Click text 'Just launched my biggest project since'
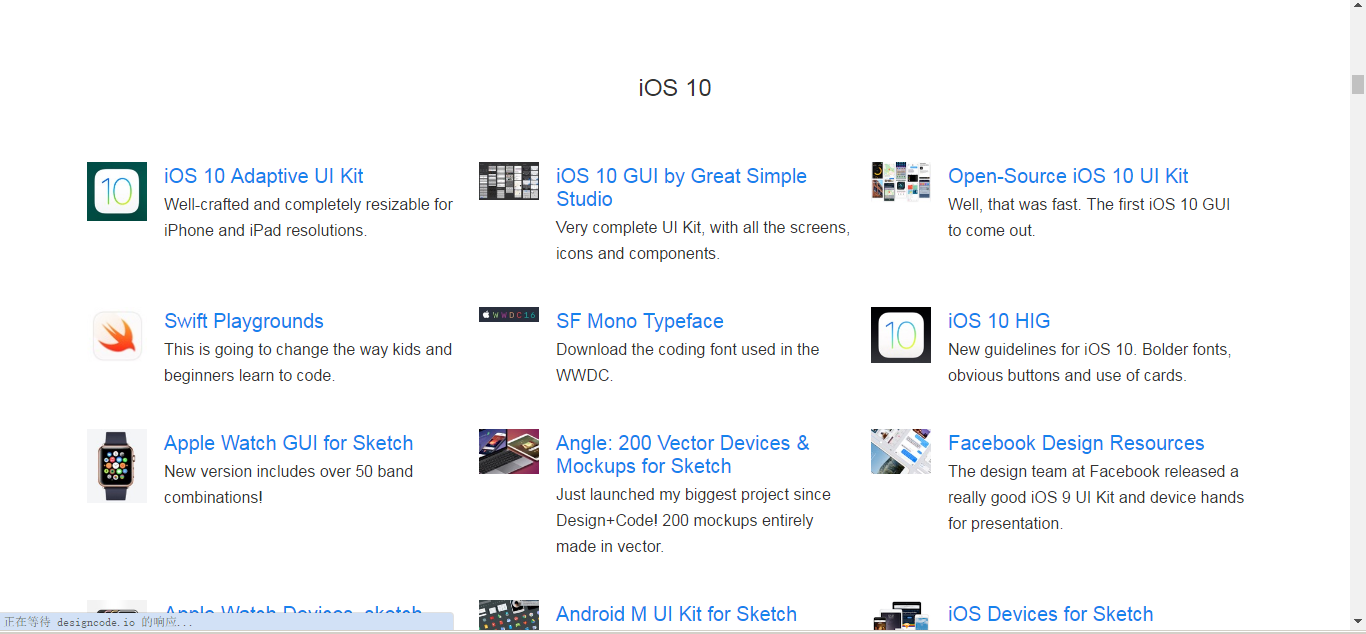1366x634 pixels. 693,494
